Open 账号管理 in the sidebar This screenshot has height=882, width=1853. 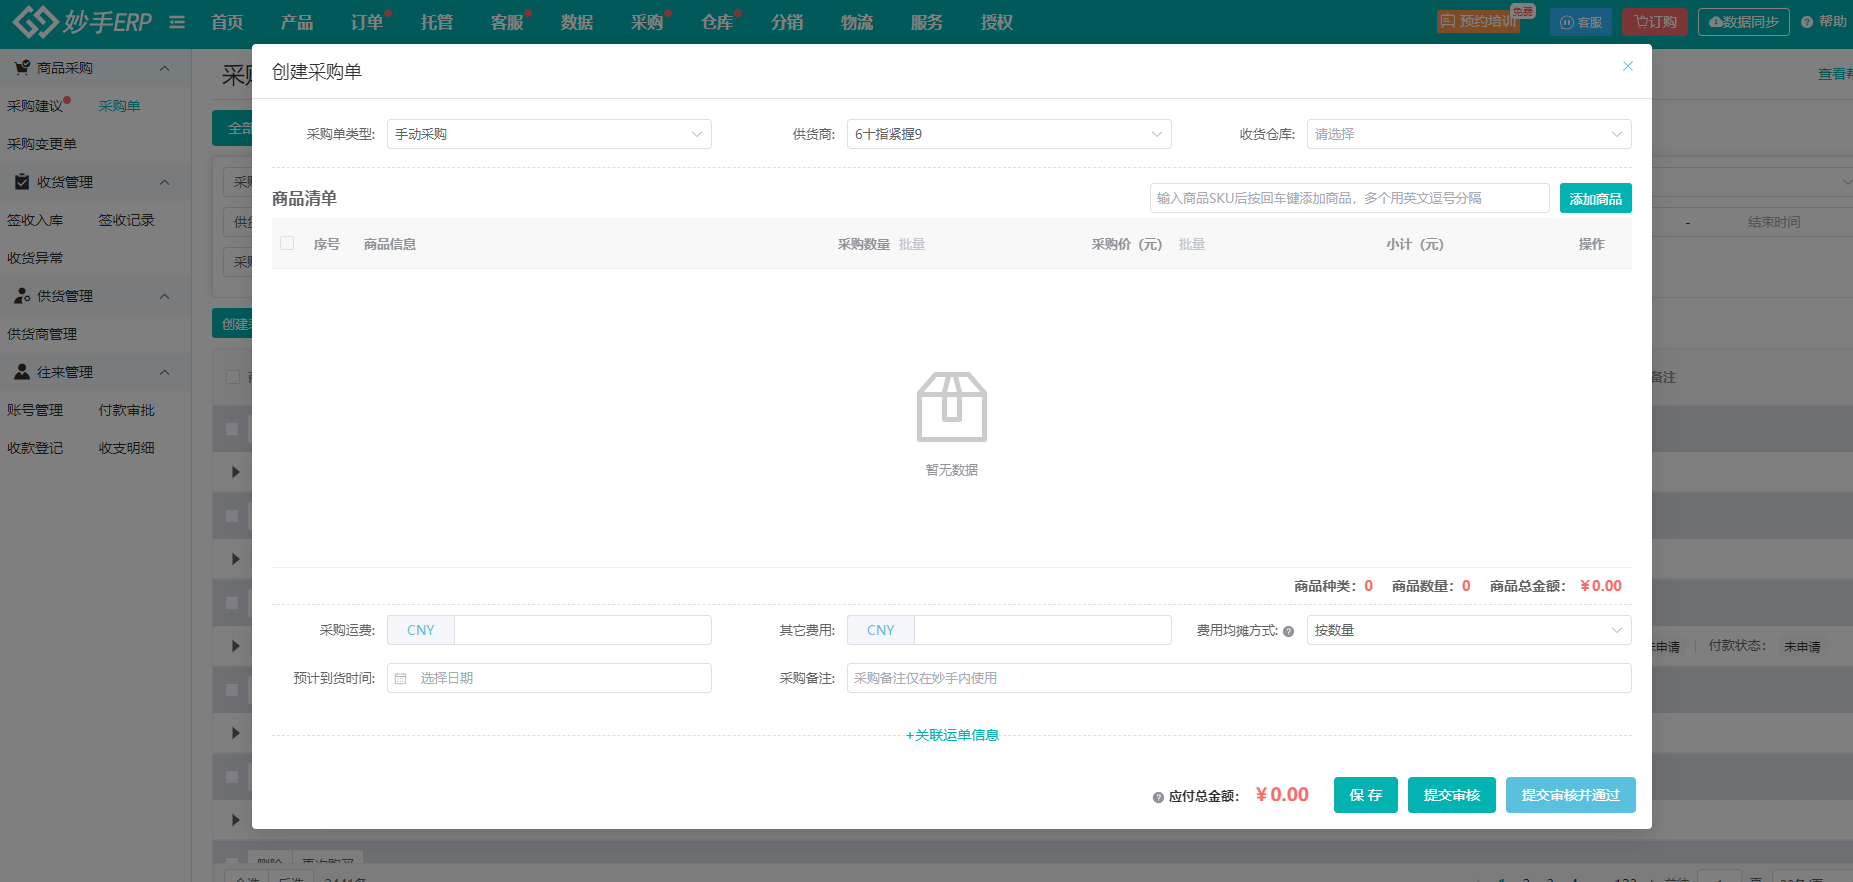coord(35,410)
